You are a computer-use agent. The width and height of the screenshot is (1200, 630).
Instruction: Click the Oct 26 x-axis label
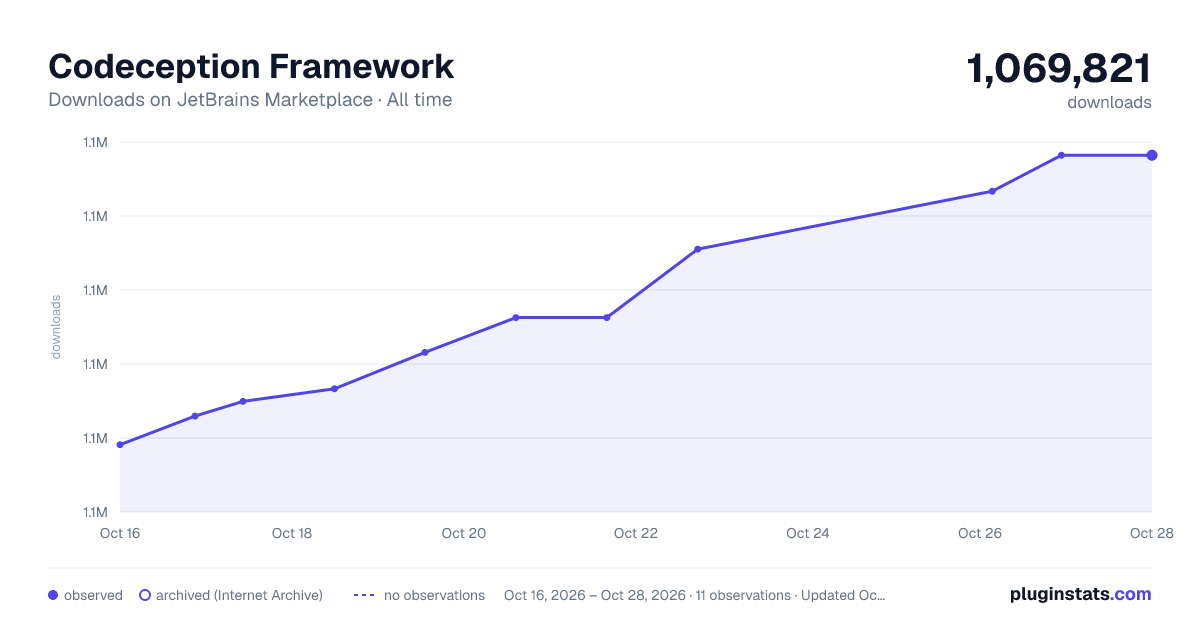click(980, 533)
